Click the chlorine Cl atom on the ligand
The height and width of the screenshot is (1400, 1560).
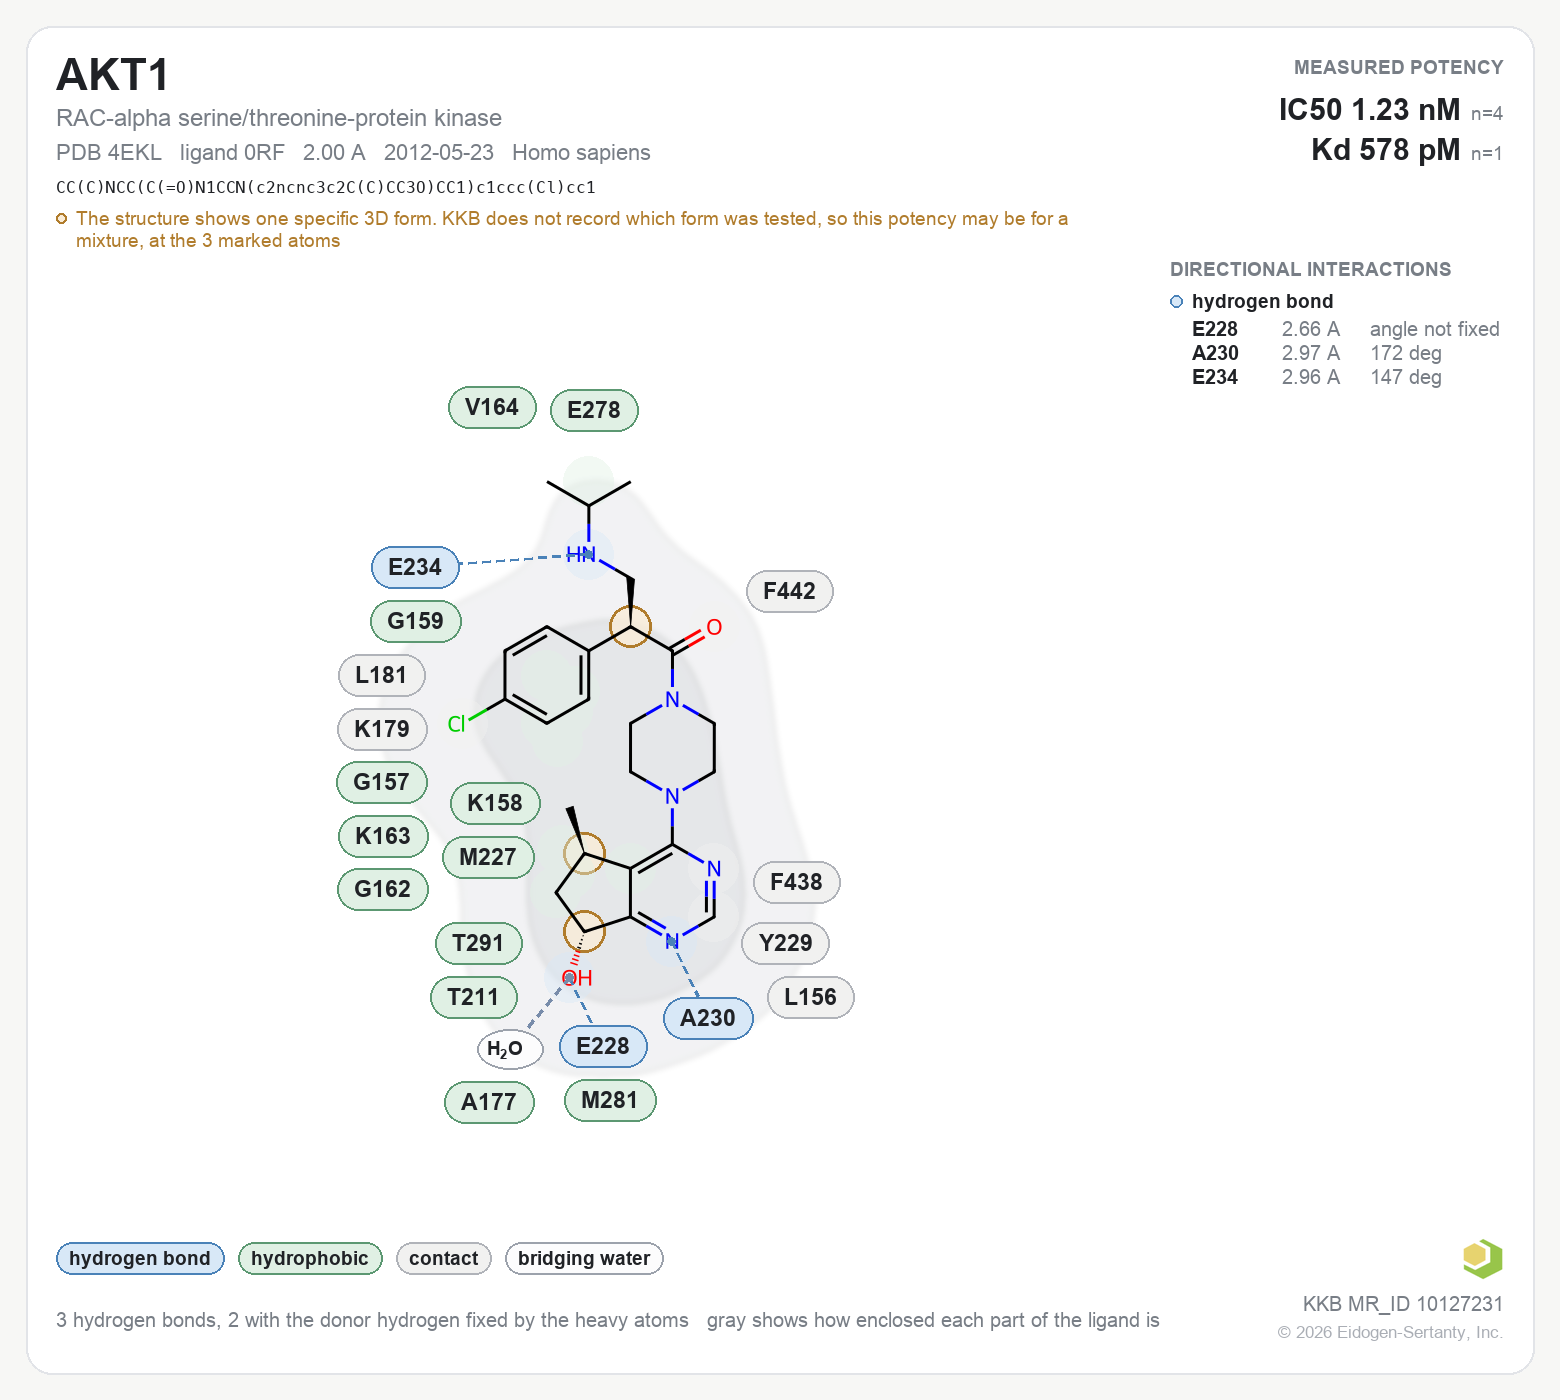click(457, 724)
